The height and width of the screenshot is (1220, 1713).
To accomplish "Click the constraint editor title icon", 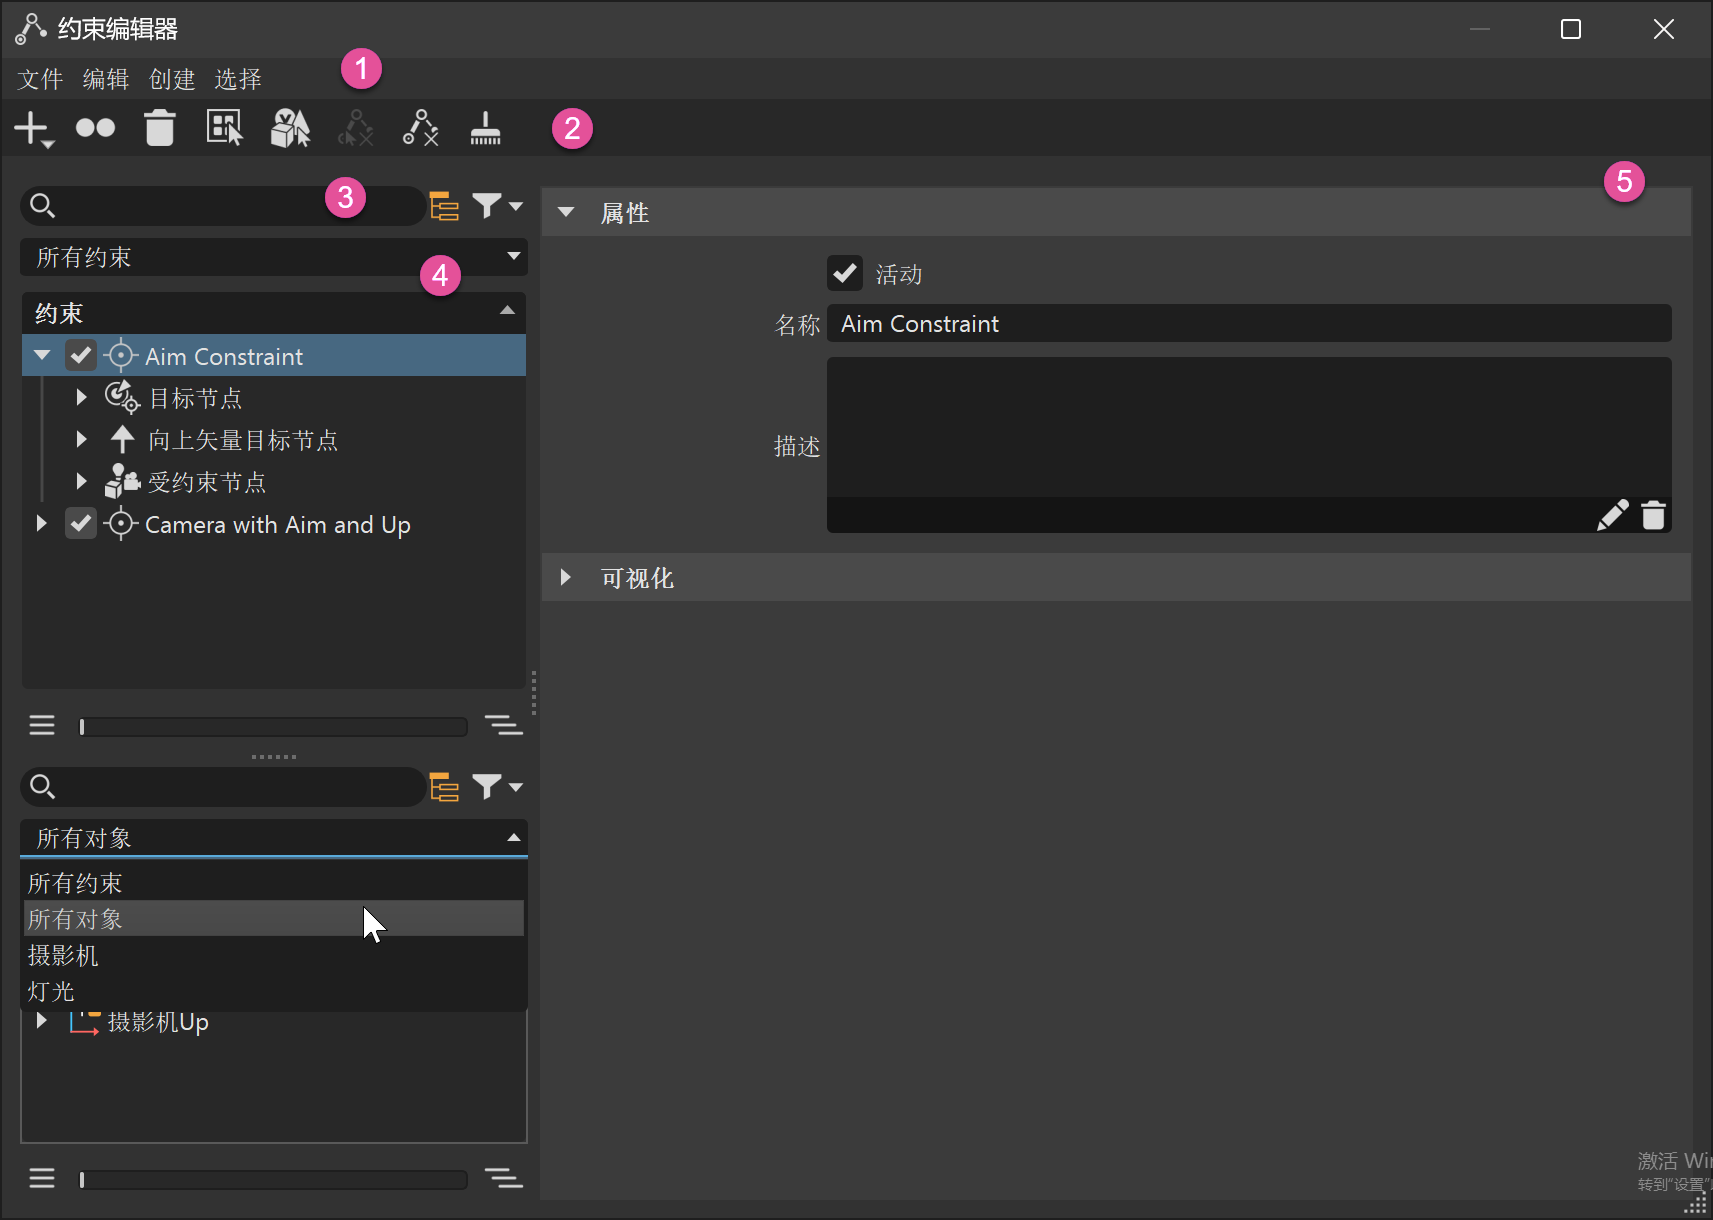I will (x=31, y=29).
